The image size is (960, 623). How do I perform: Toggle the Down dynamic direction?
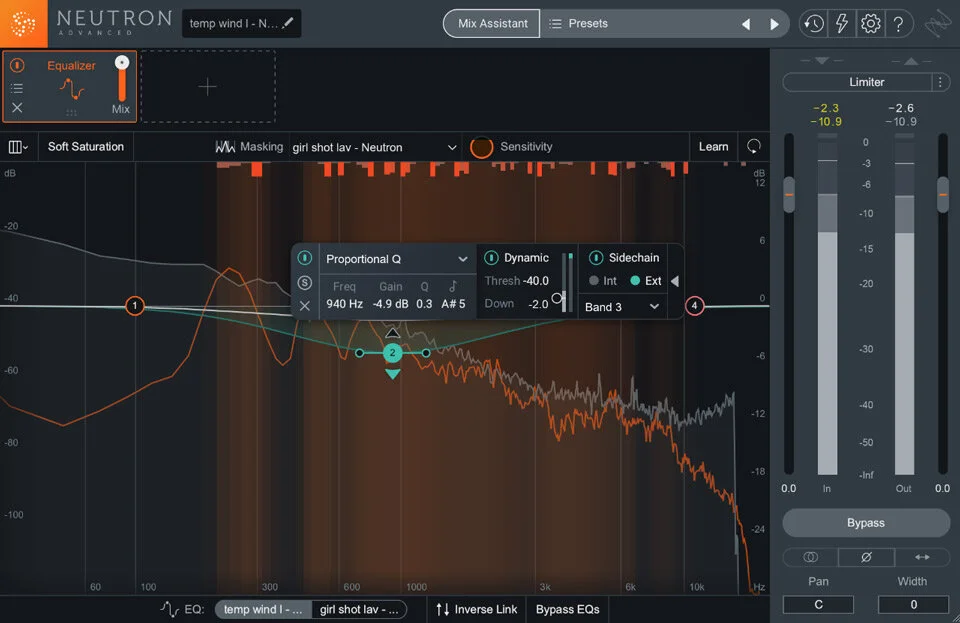click(x=499, y=304)
